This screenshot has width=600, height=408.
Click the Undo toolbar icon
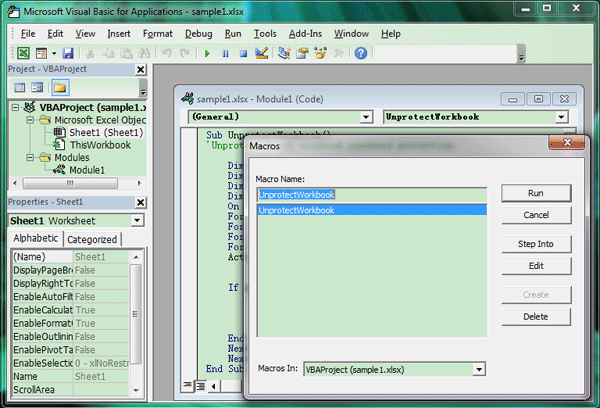click(x=166, y=53)
